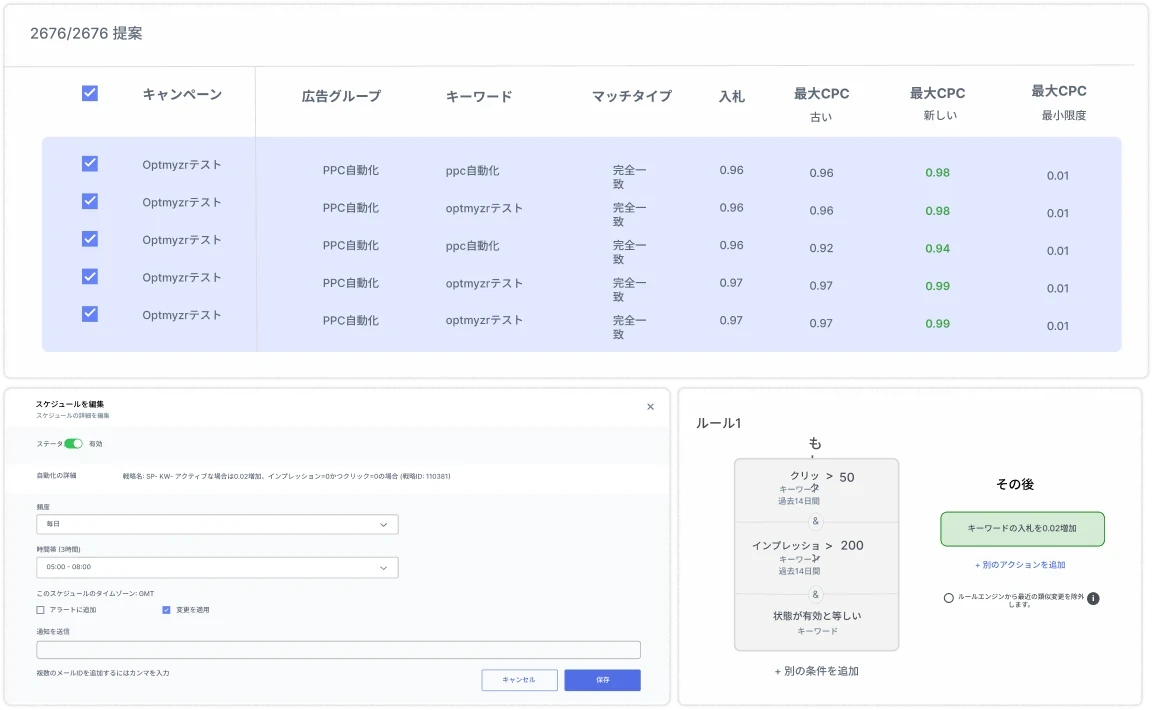The width and height of the screenshot is (1153, 710).
Task: Click the キーワード column header
Action: 479,96
